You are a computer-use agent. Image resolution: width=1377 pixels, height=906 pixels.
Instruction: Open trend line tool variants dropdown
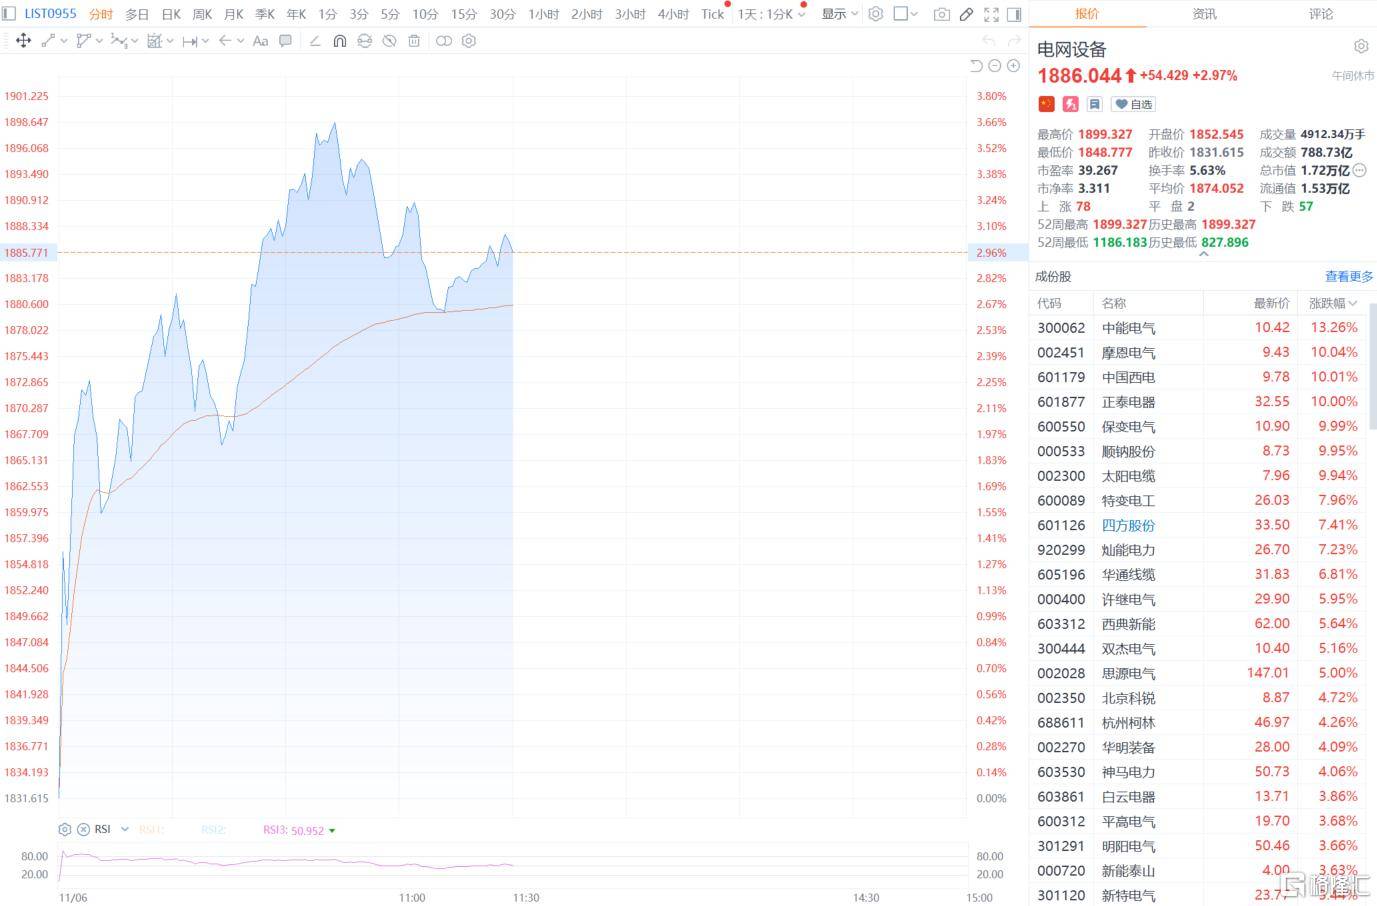click(x=64, y=41)
